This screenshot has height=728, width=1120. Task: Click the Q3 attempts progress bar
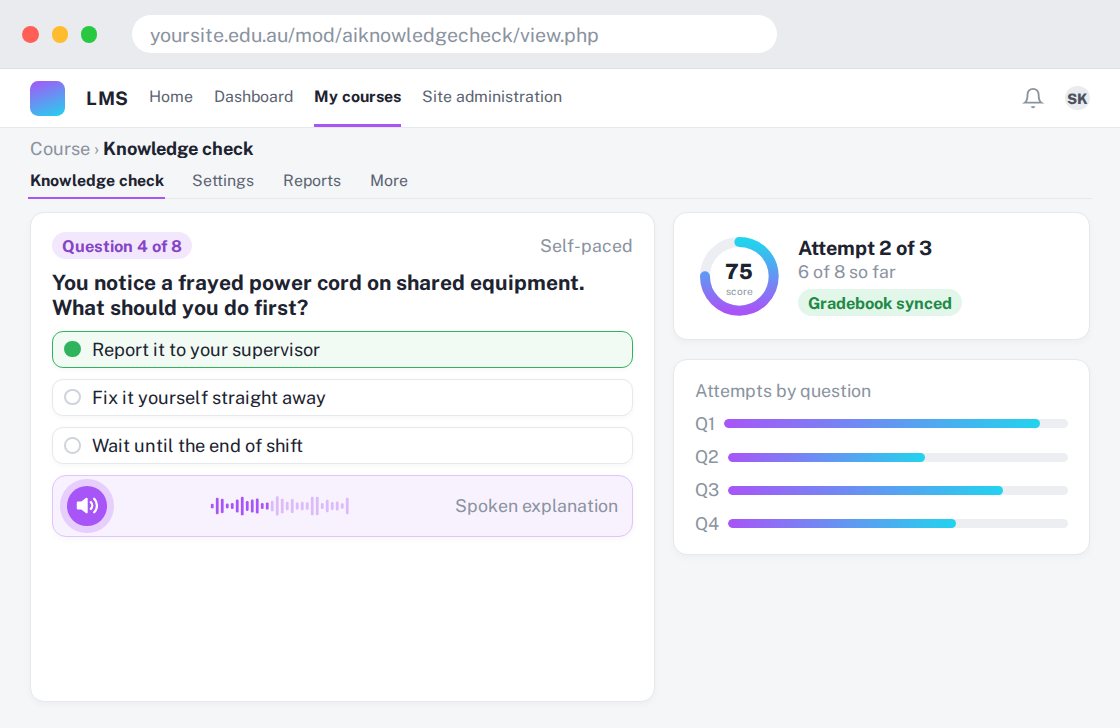click(898, 490)
